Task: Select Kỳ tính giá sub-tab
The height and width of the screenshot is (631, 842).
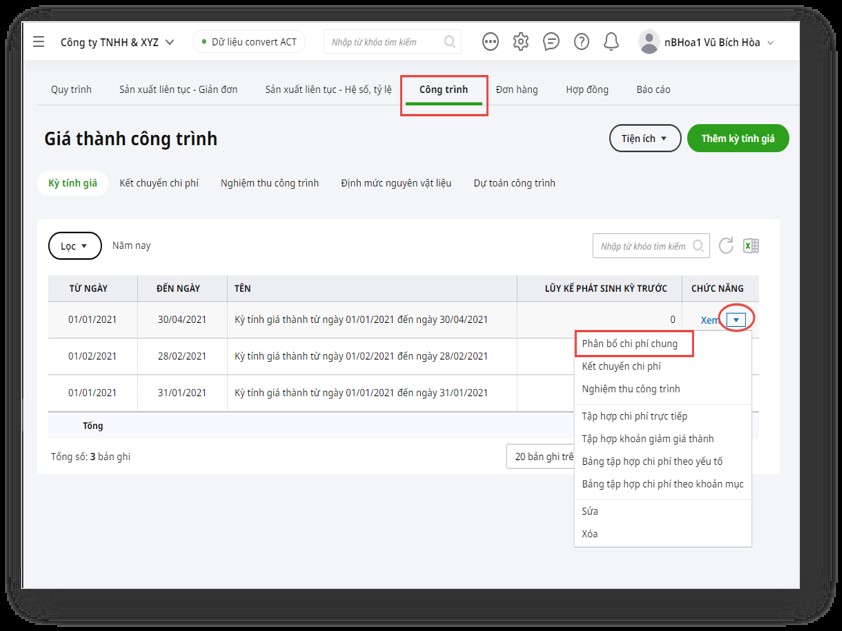Action: 72,183
